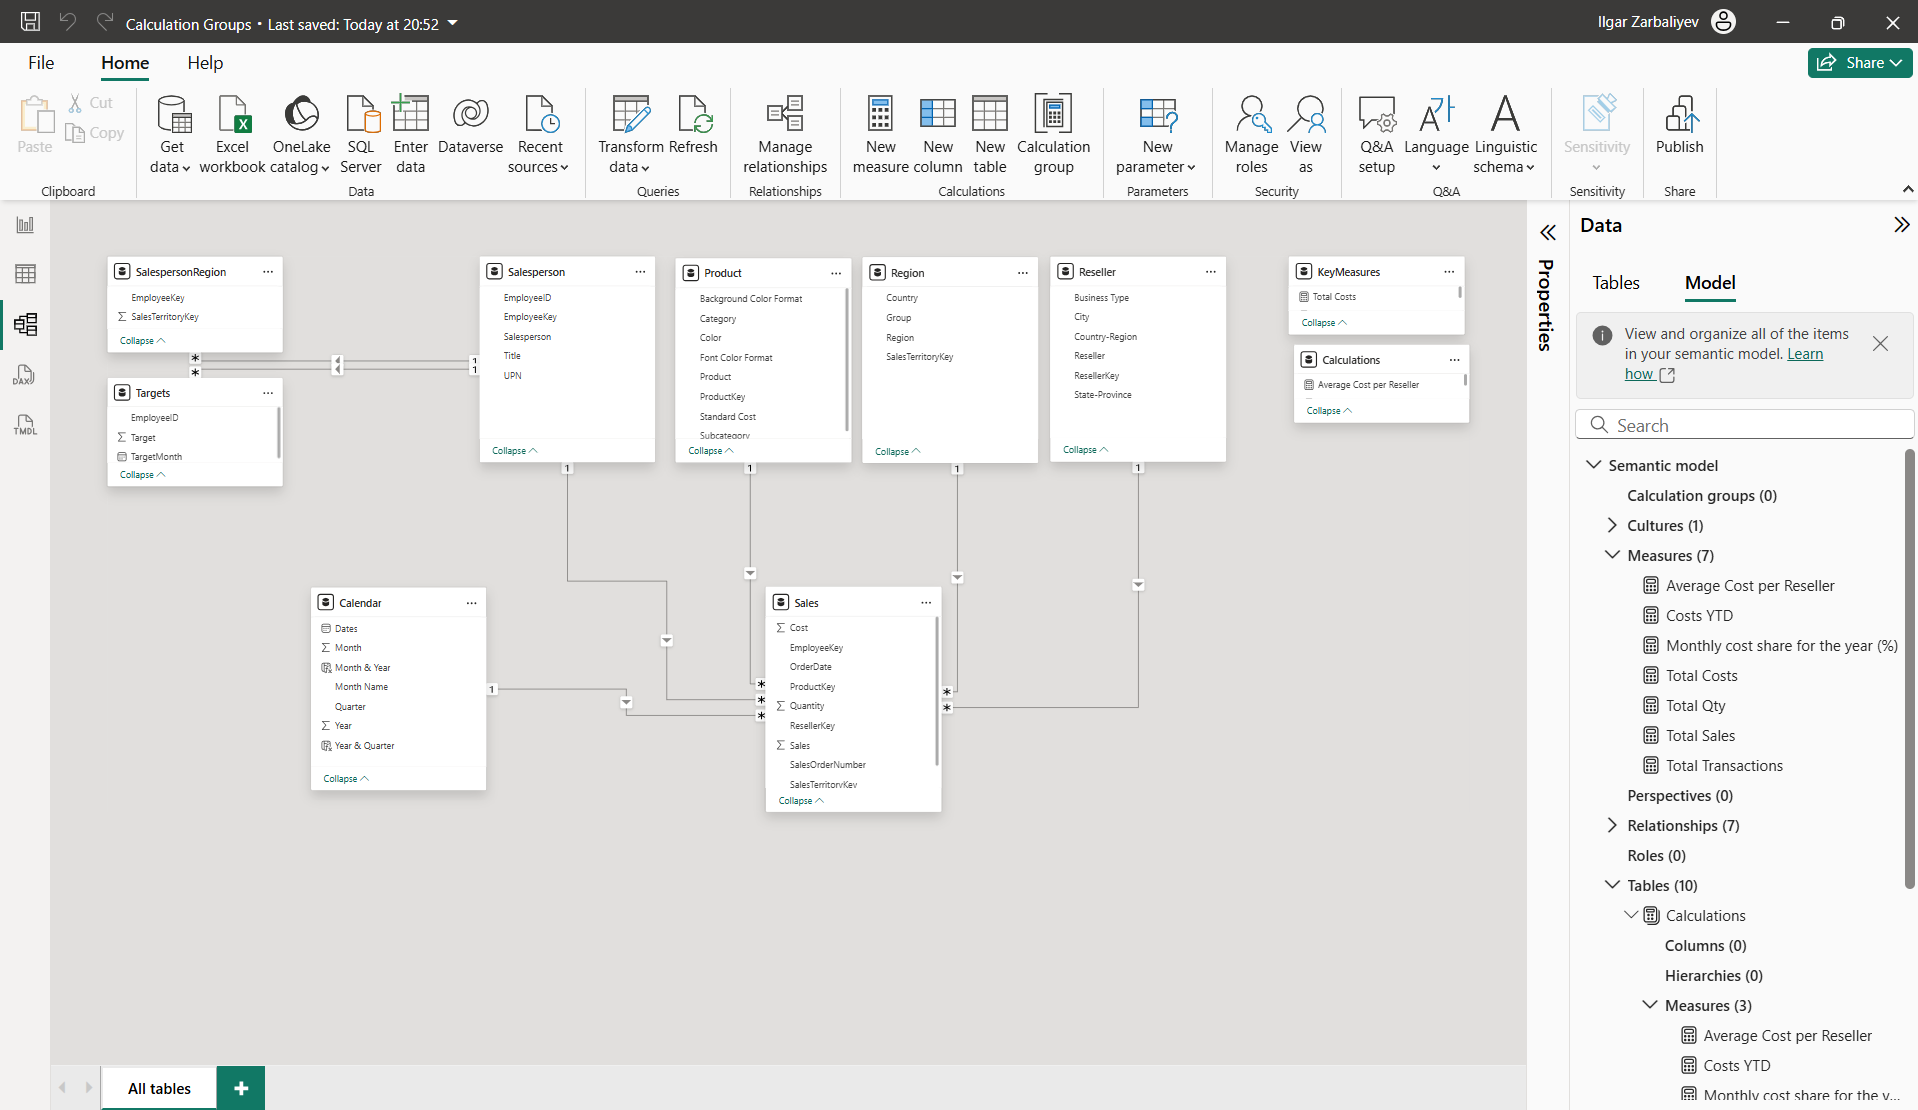Switch to Report view in sidebar
The height and width of the screenshot is (1110, 1918).
[x=25, y=225]
